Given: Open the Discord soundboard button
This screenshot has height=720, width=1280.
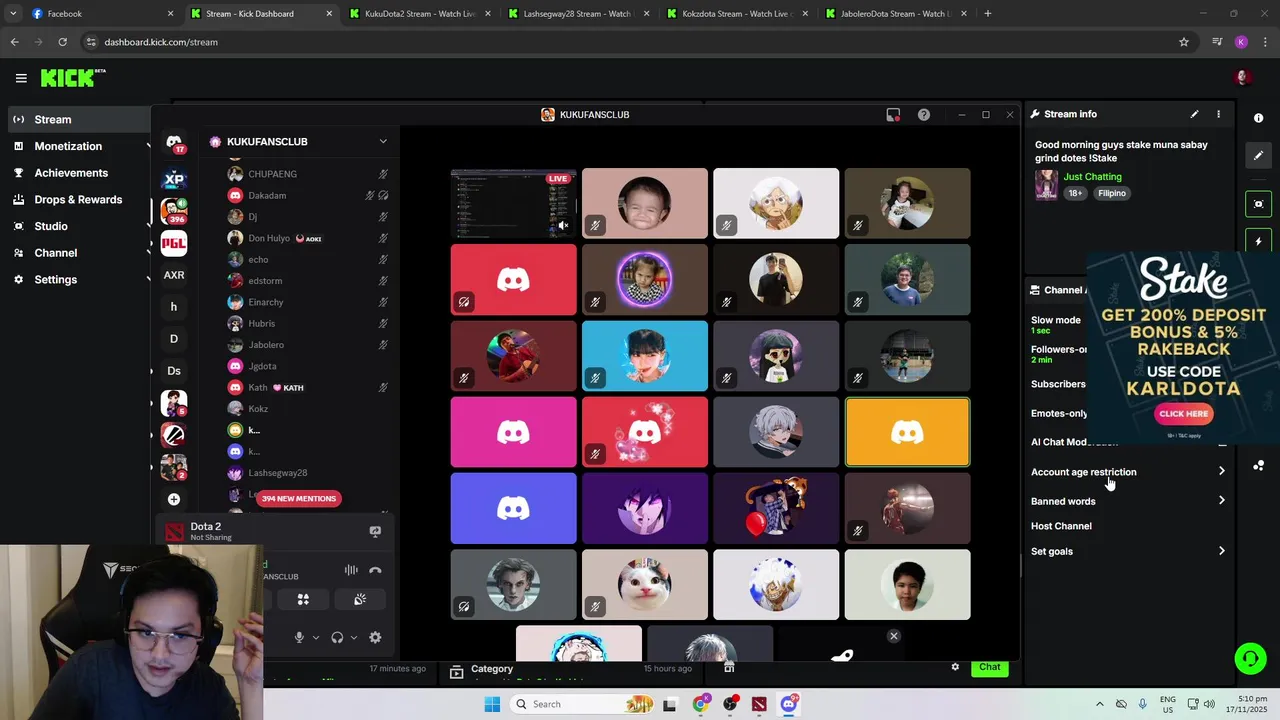Looking at the screenshot, I should [x=360, y=599].
